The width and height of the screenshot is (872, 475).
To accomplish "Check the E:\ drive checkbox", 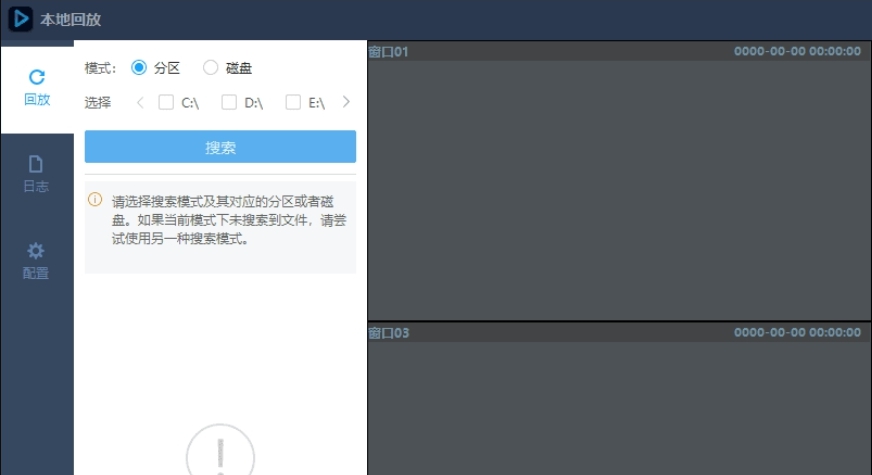I will 293,102.
